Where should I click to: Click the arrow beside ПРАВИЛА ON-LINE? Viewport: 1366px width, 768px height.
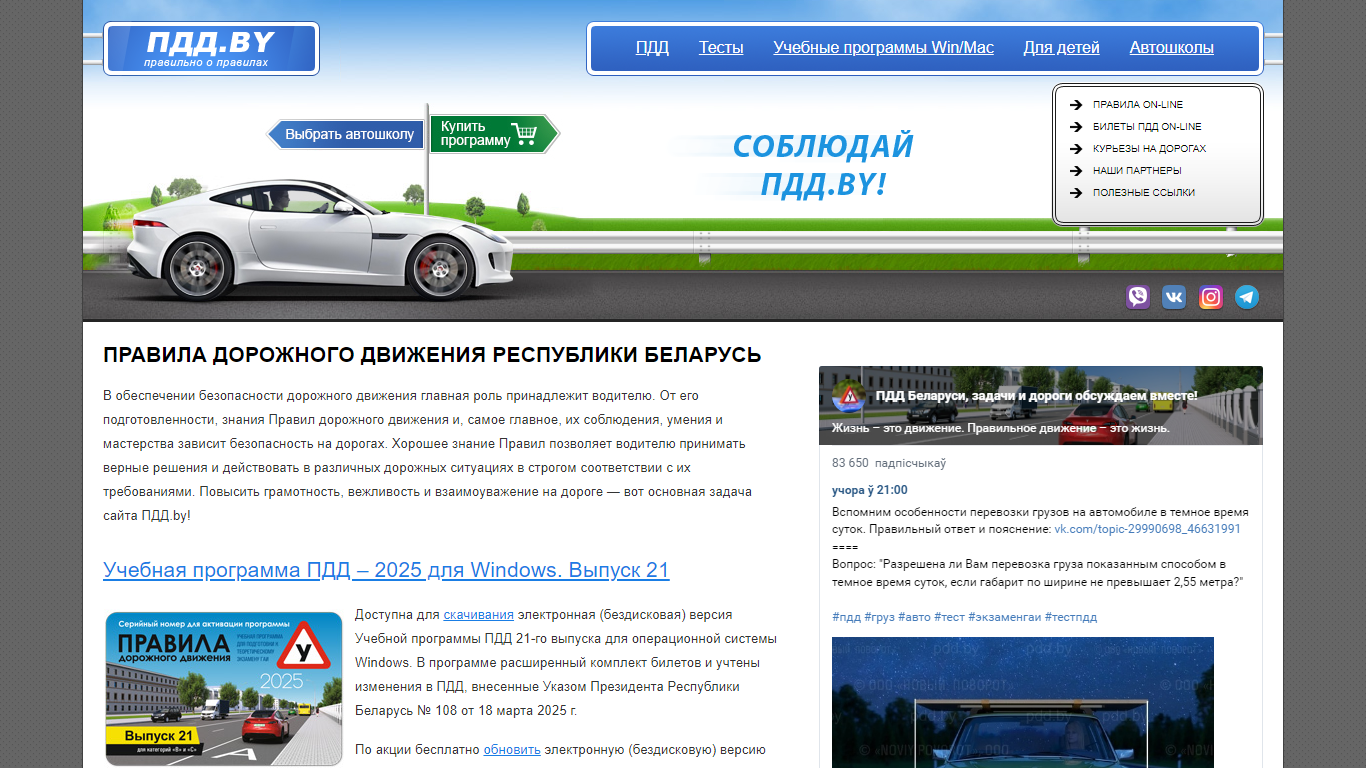point(1076,105)
